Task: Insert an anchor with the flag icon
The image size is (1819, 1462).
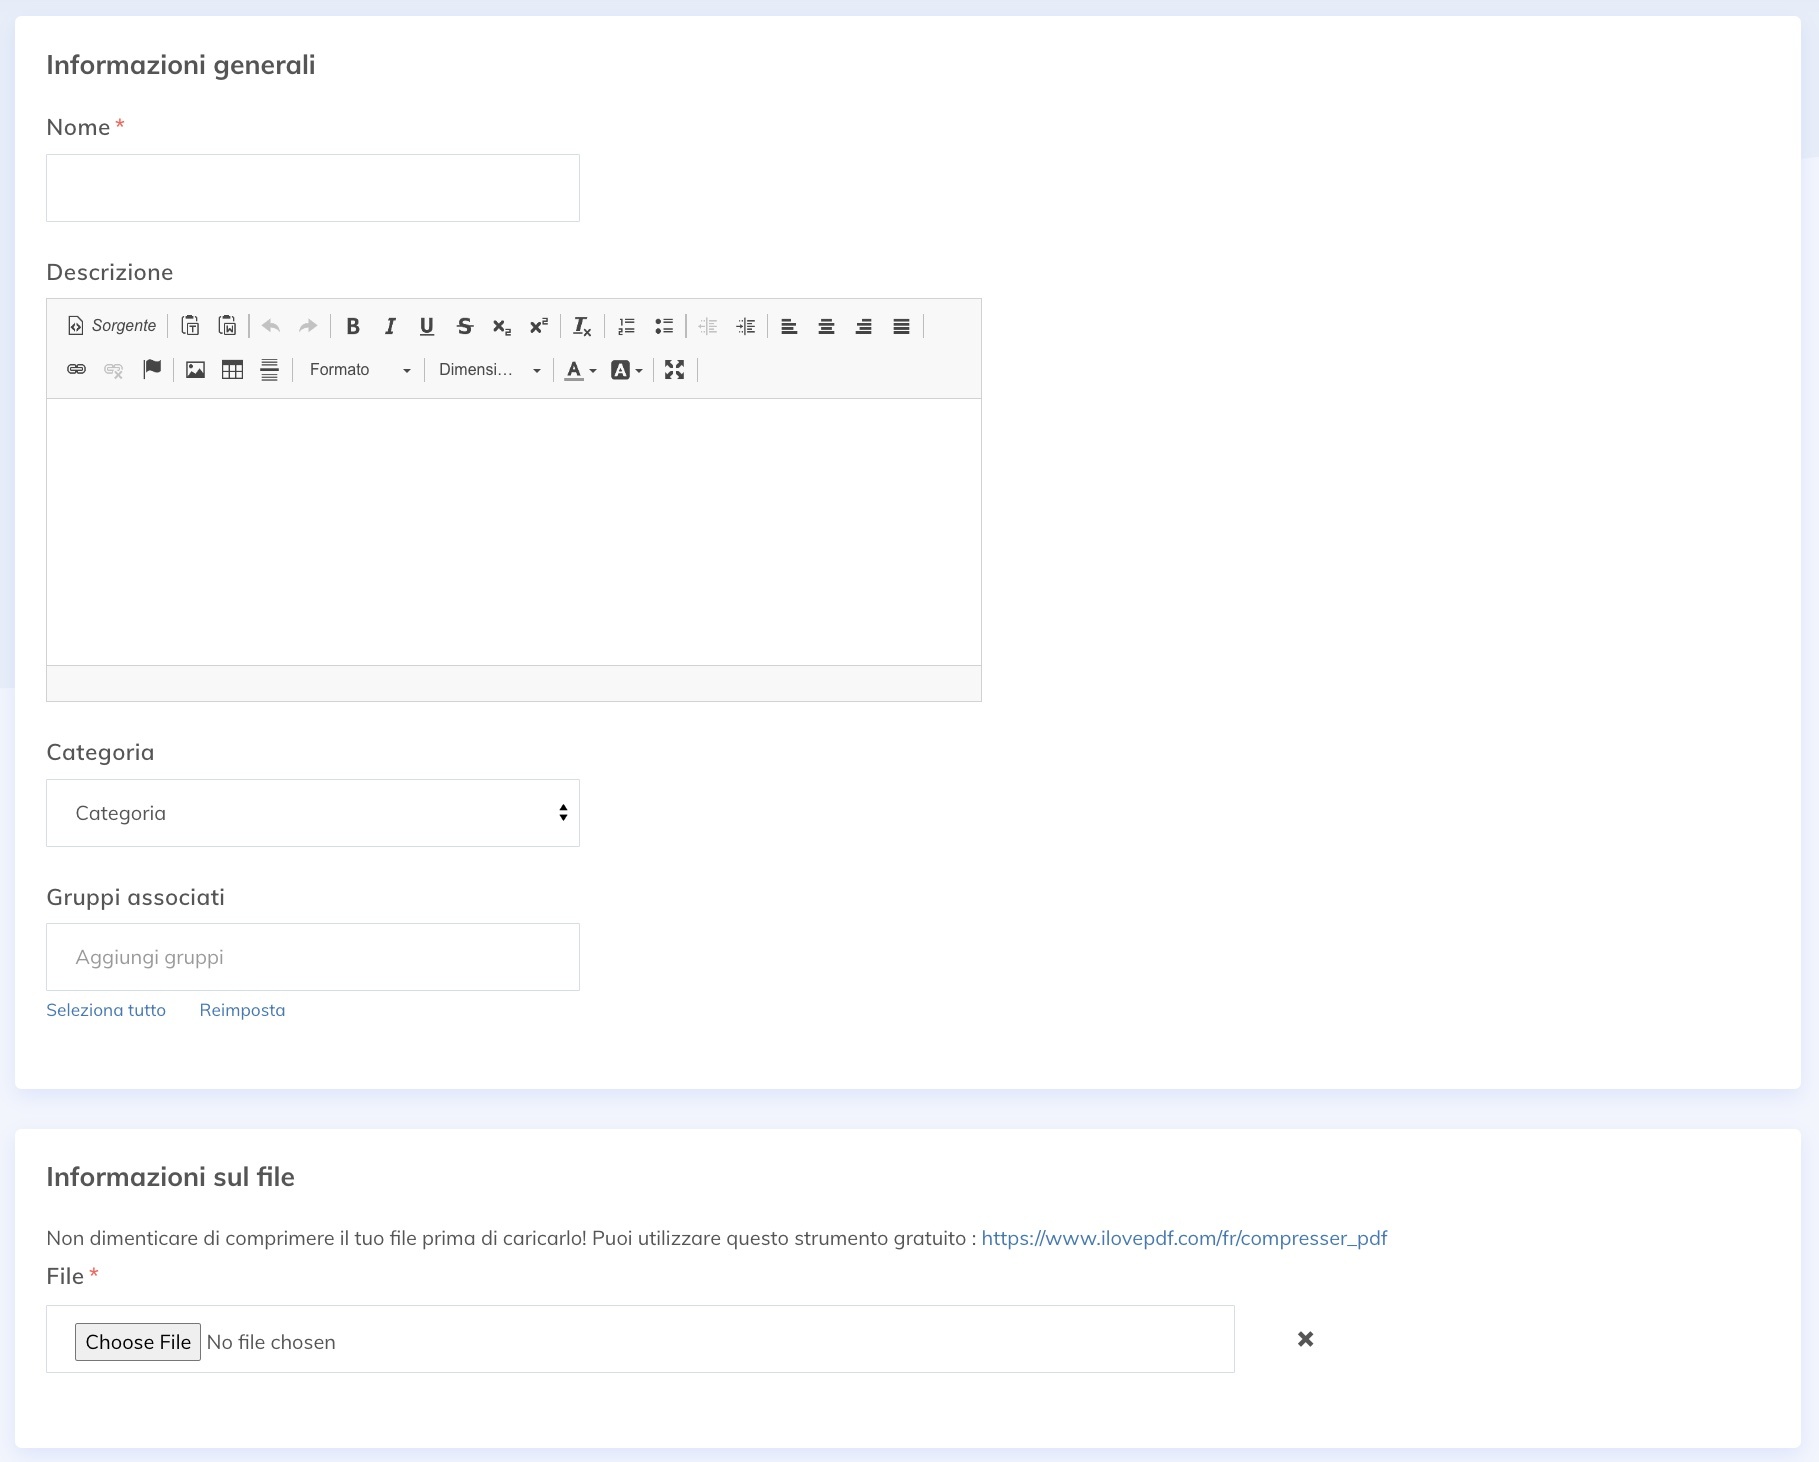Action: coord(152,370)
